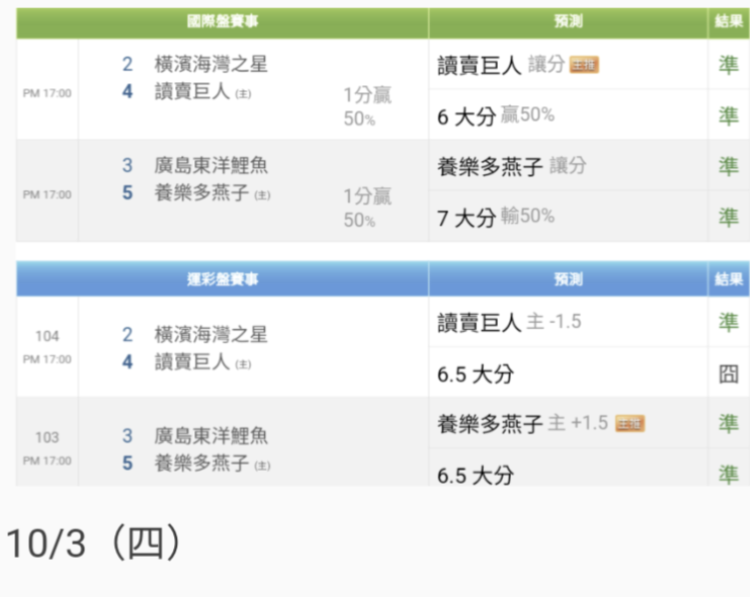The height and width of the screenshot is (597, 750).
Task: Click the 囧 result icon for 6.5 大分
Action: [728, 374]
